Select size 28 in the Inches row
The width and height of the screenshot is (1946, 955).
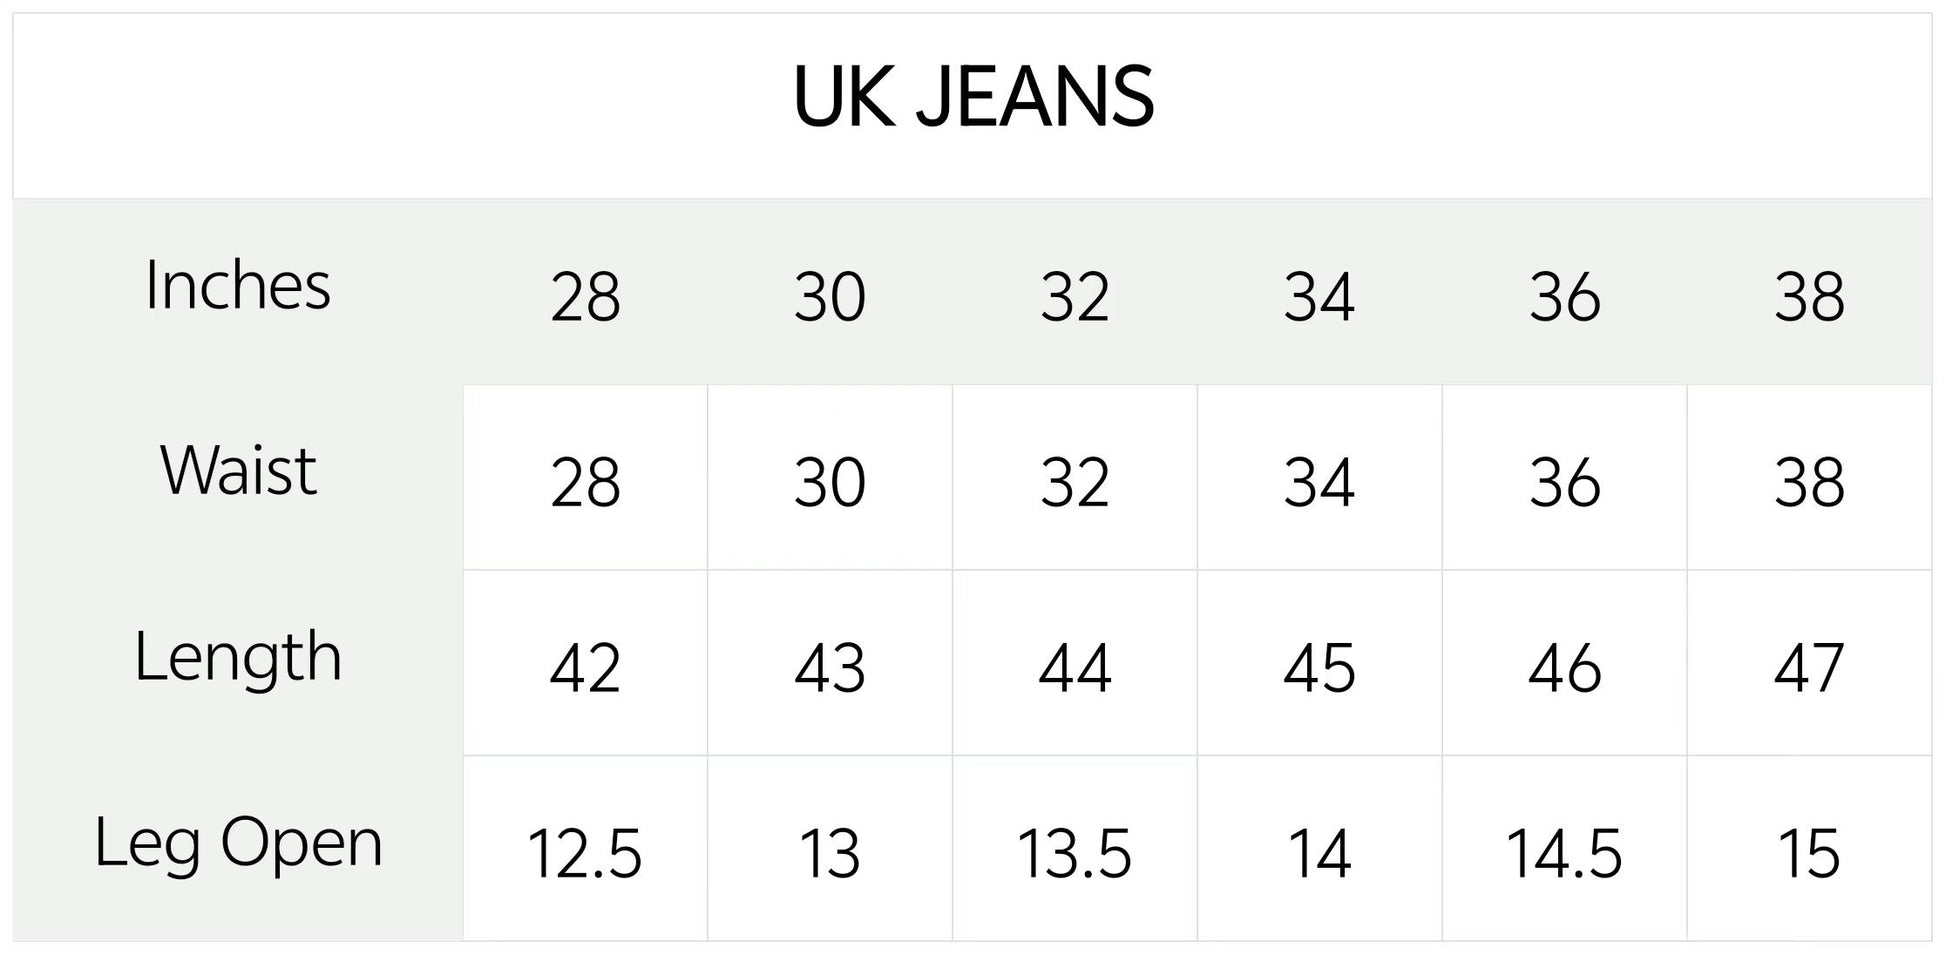585,297
